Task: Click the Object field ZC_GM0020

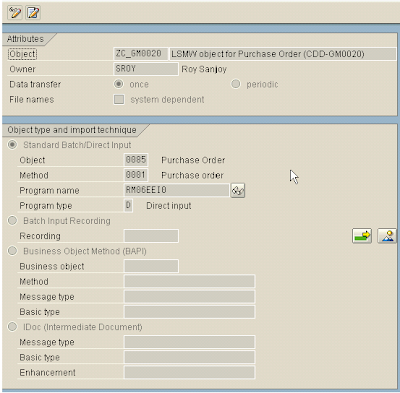Action: (x=140, y=54)
